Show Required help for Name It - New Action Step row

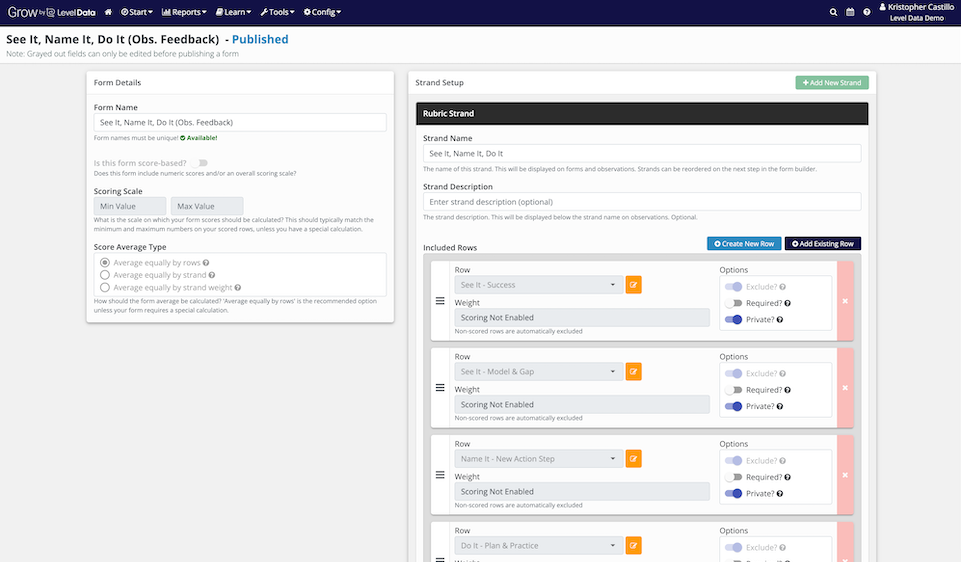tap(788, 477)
